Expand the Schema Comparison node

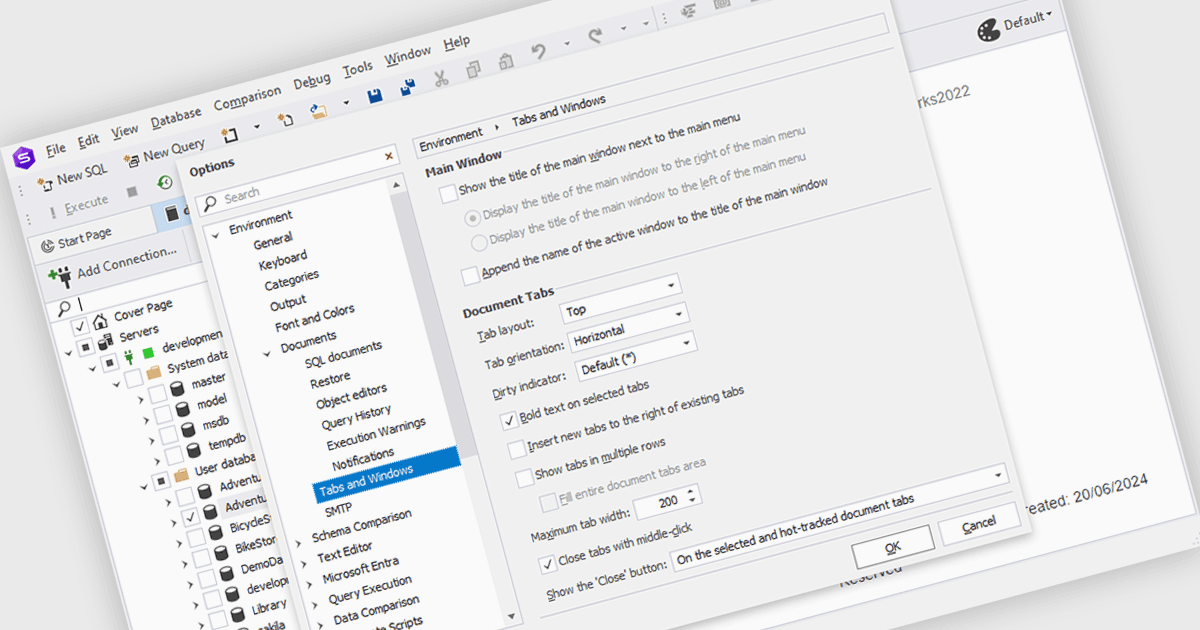[298, 542]
